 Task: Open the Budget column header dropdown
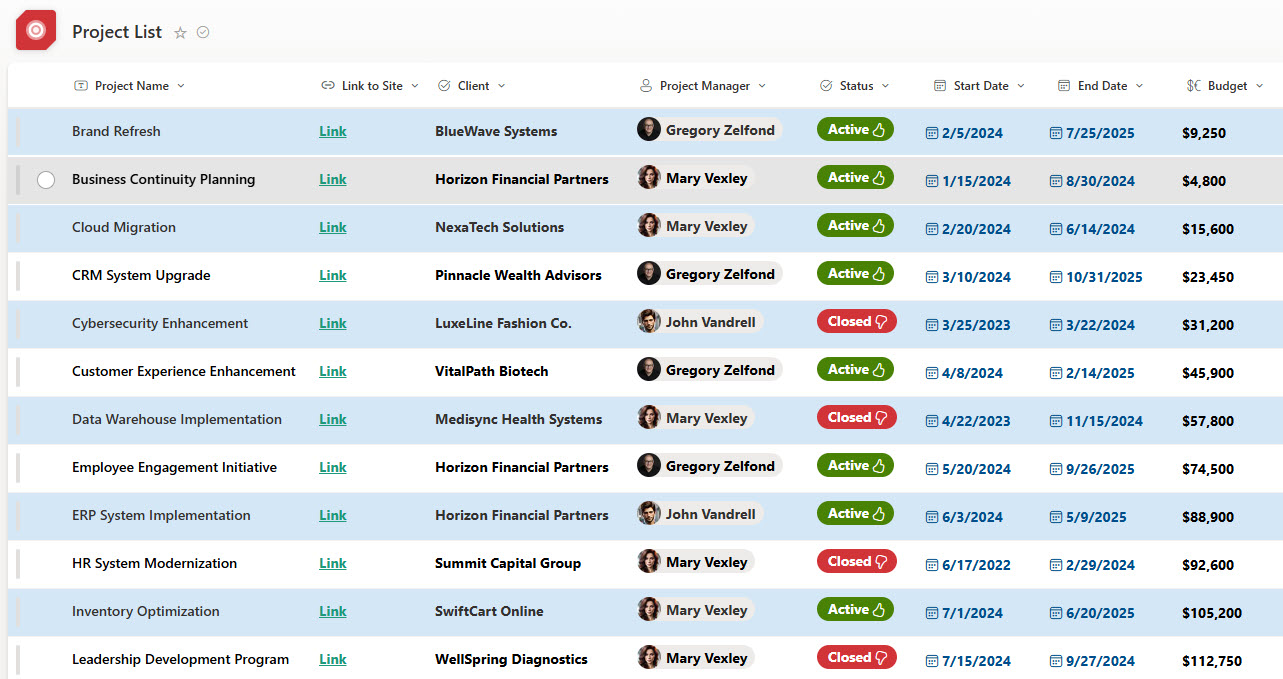tap(1259, 86)
